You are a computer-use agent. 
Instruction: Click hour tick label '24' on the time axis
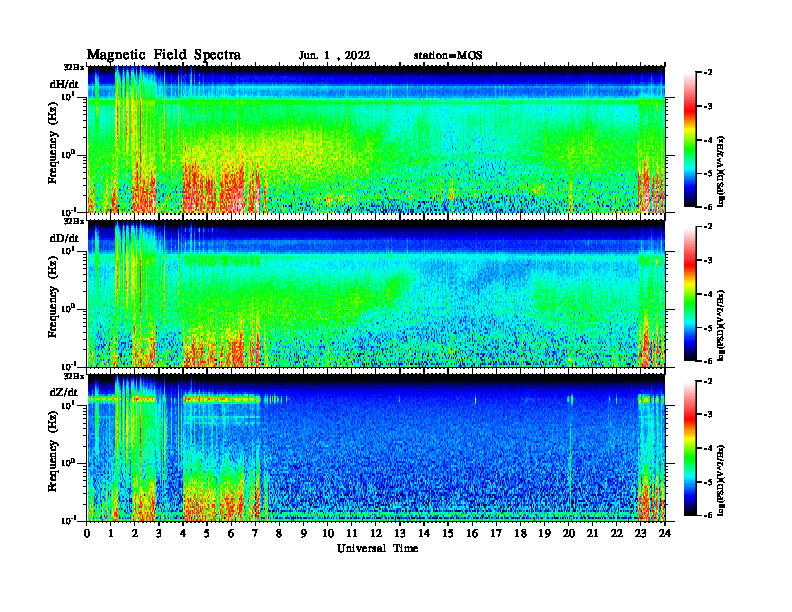tap(665, 533)
